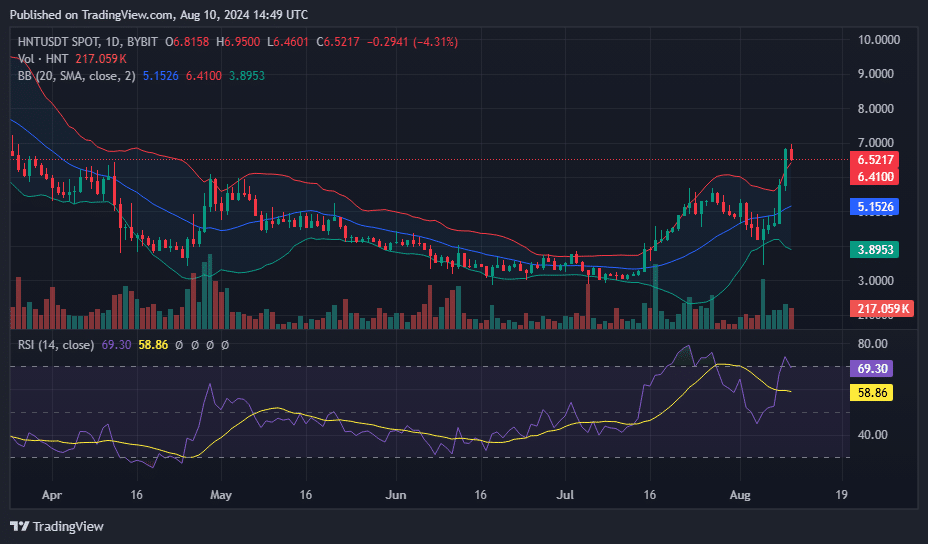The height and width of the screenshot is (544, 928).
Task: Click the blue BB basis value 5.1526 in legend
Action: pyautogui.click(x=160, y=76)
